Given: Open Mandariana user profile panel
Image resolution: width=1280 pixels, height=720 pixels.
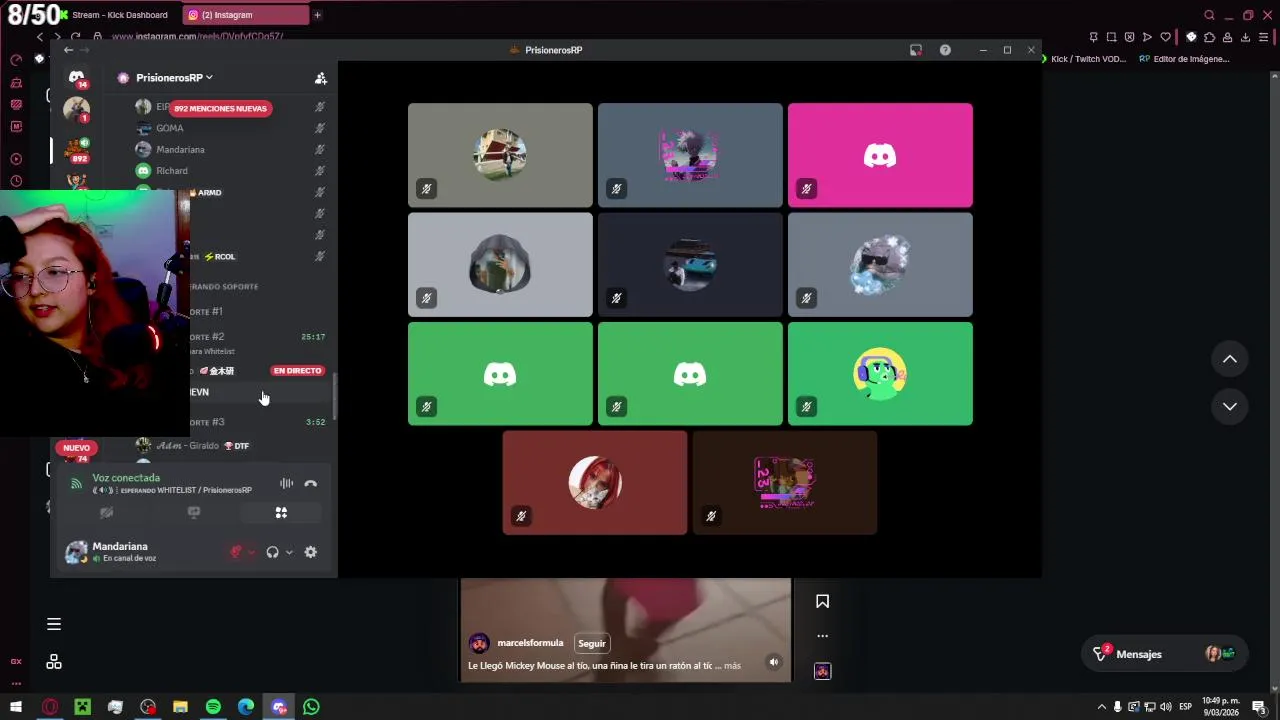Looking at the screenshot, I should [120, 552].
